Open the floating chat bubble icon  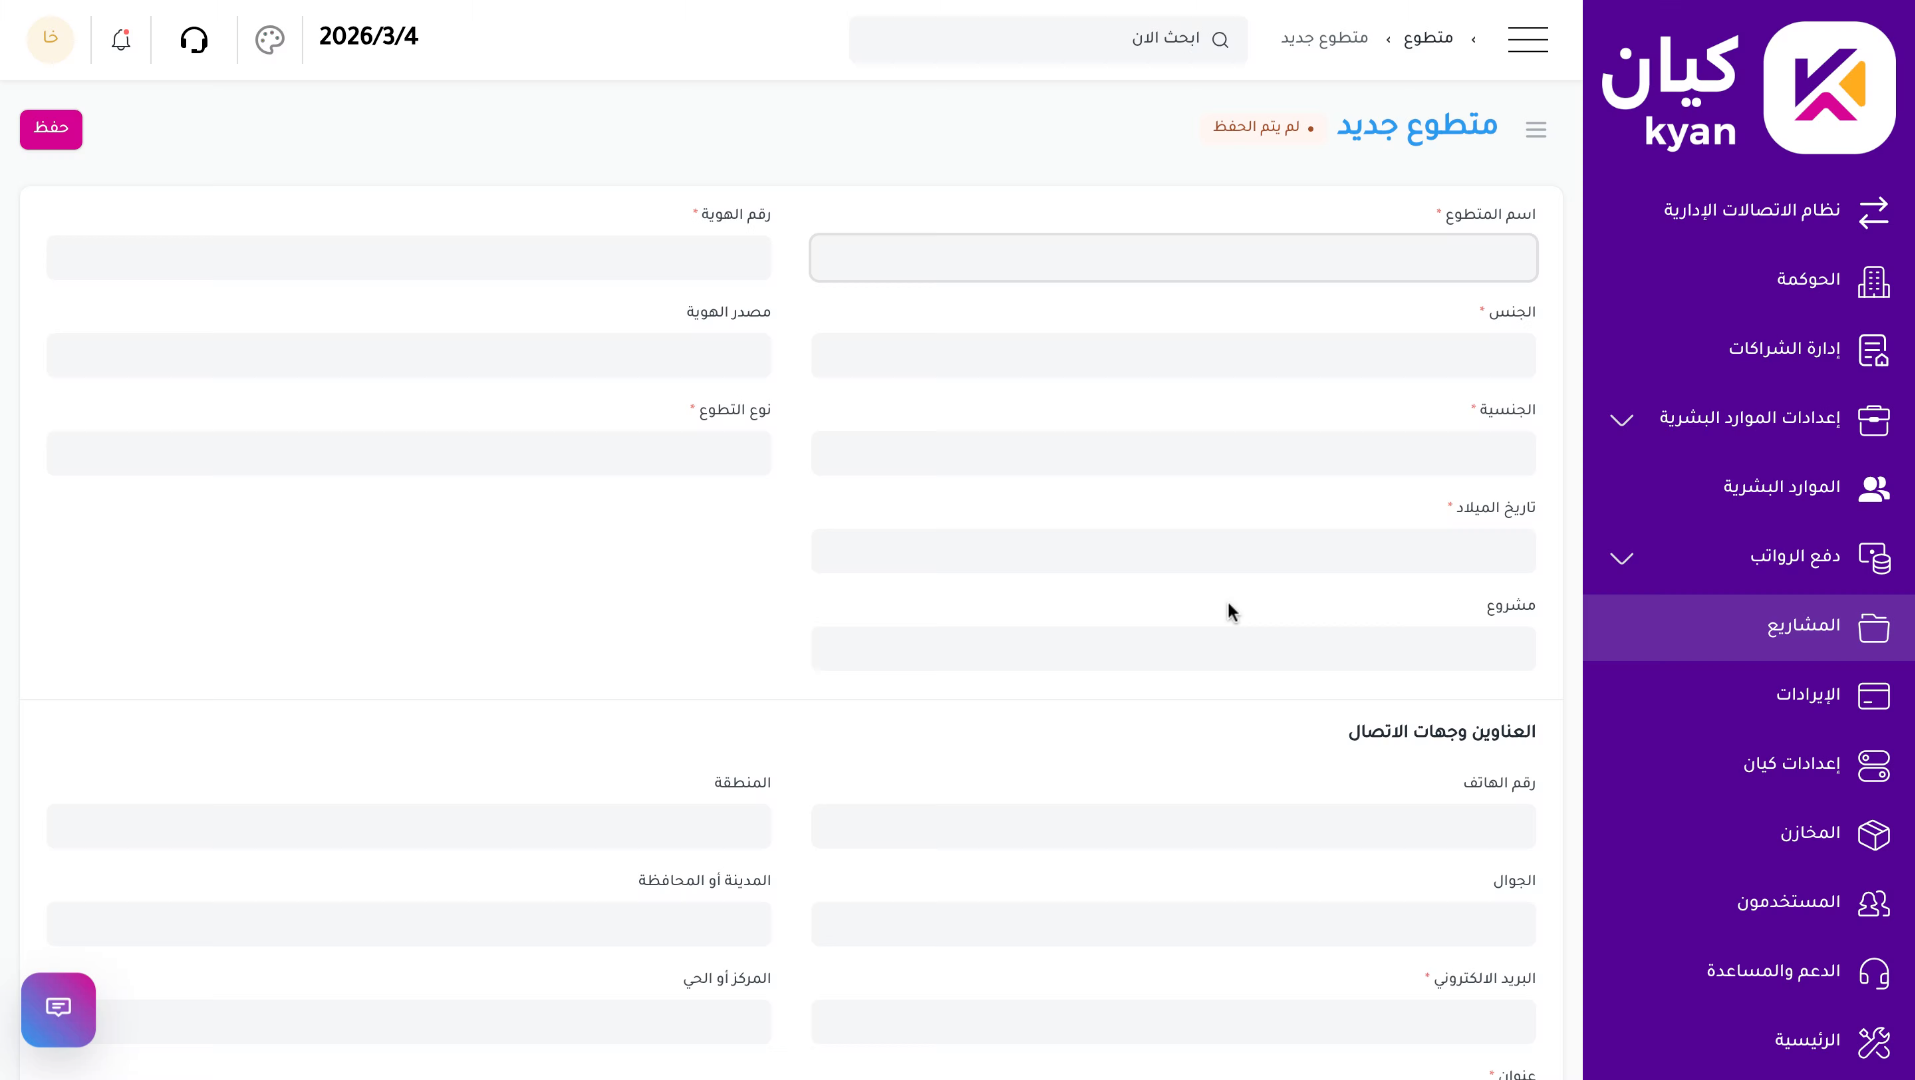click(x=58, y=1009)
